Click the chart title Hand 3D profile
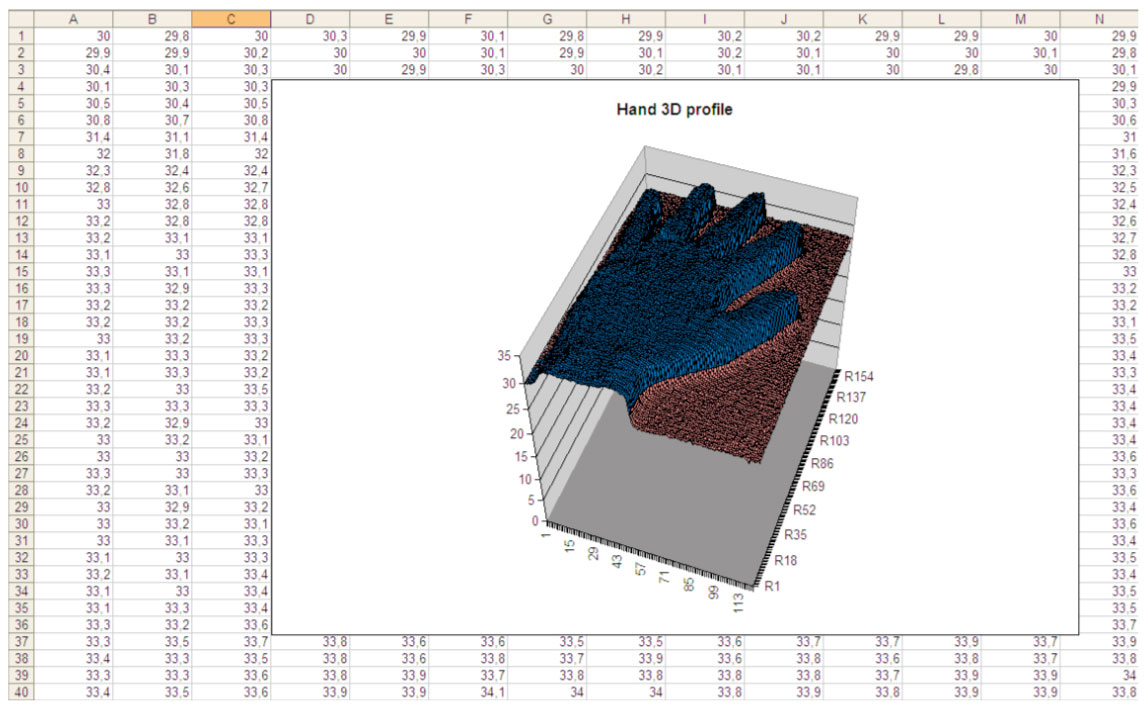Viewport: 1144px width, 708px height. click(x=674, y=110)
